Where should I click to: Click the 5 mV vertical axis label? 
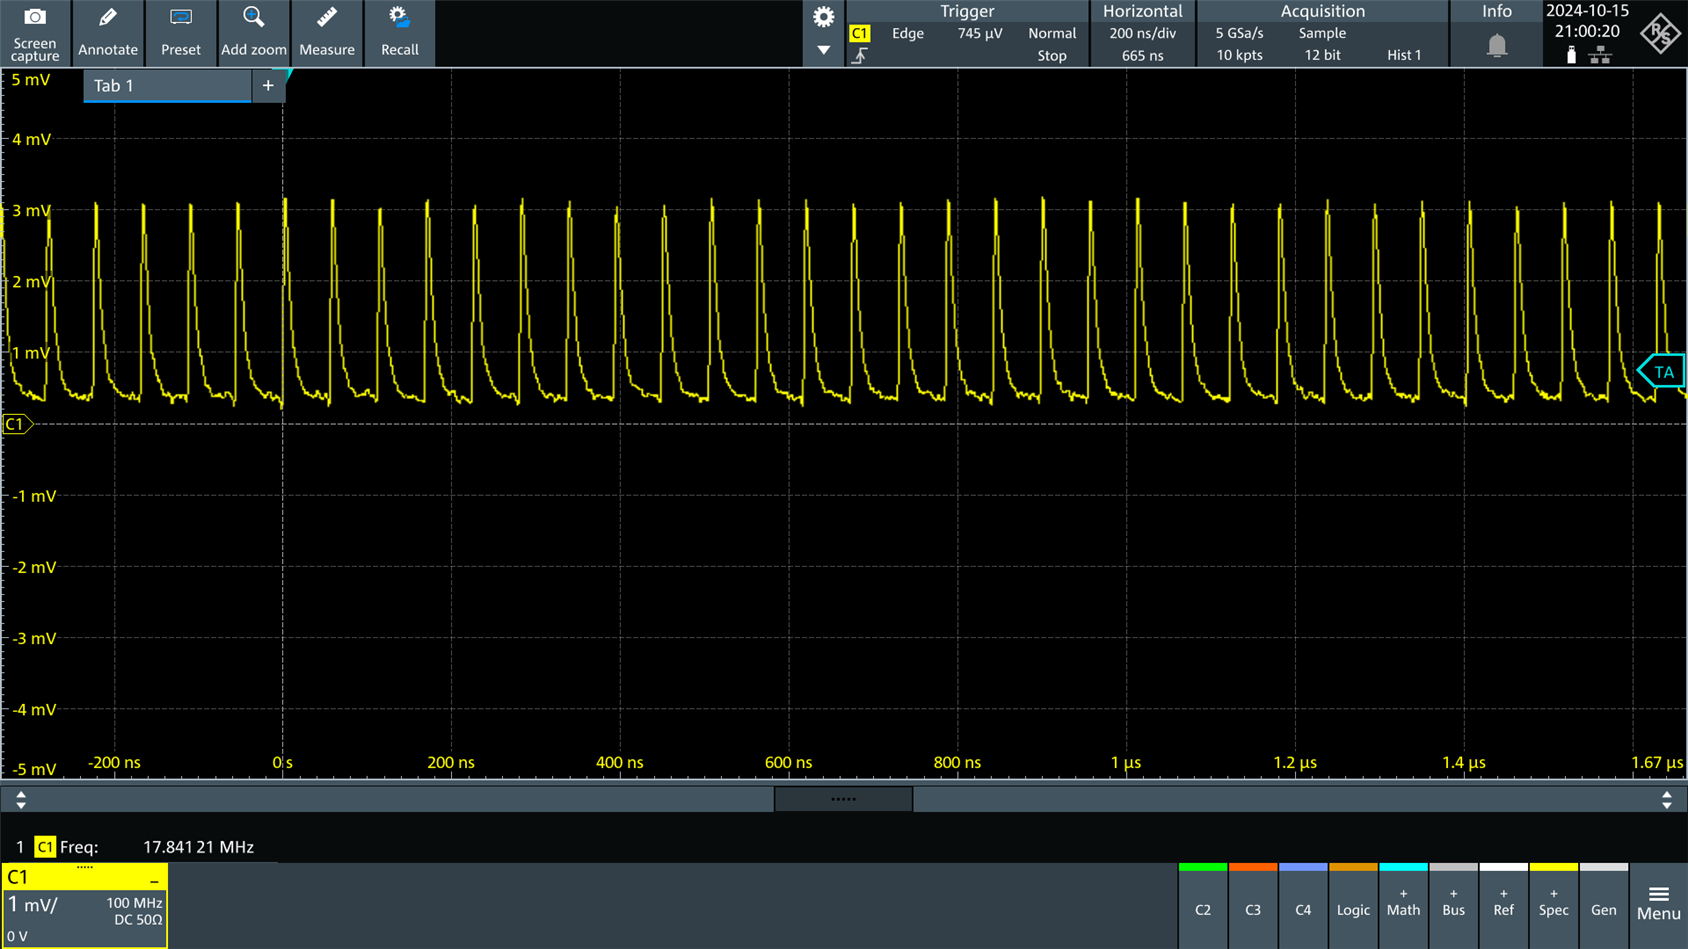click(31, 80)
